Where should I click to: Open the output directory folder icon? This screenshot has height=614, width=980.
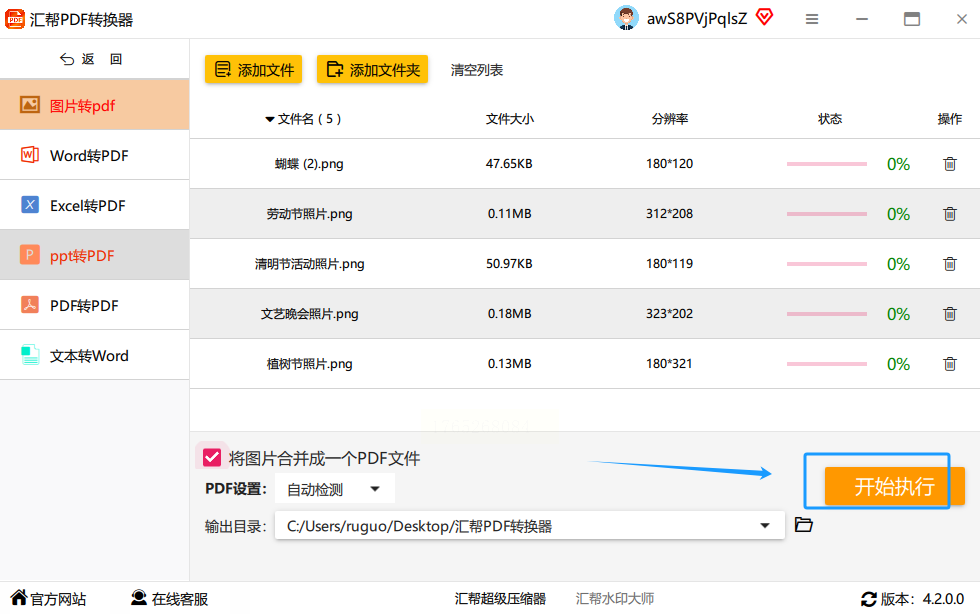[803, 525]
